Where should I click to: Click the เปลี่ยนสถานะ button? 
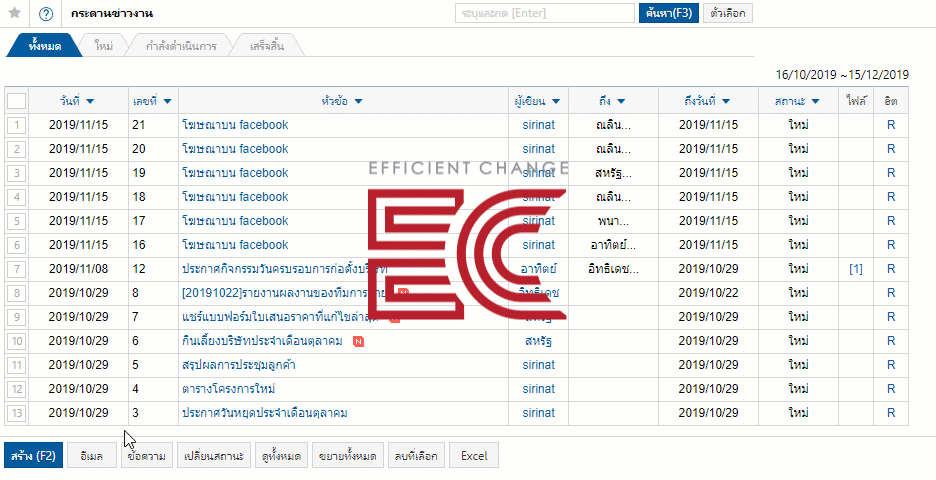point(214,456)
